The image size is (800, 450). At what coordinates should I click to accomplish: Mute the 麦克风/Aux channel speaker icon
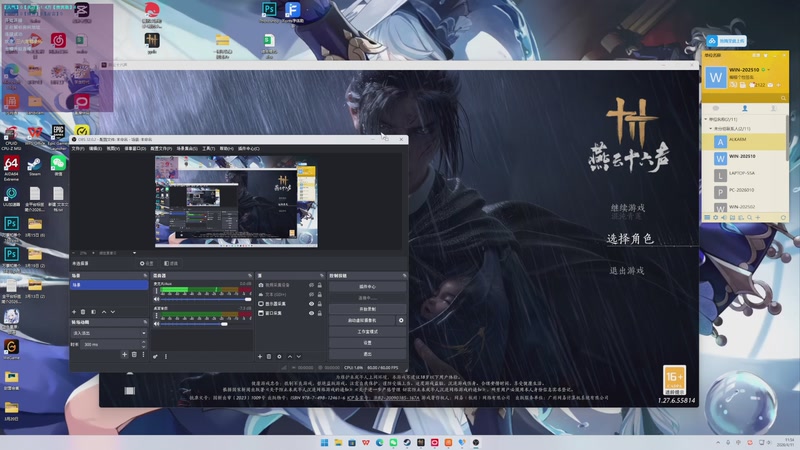(156, 299)
